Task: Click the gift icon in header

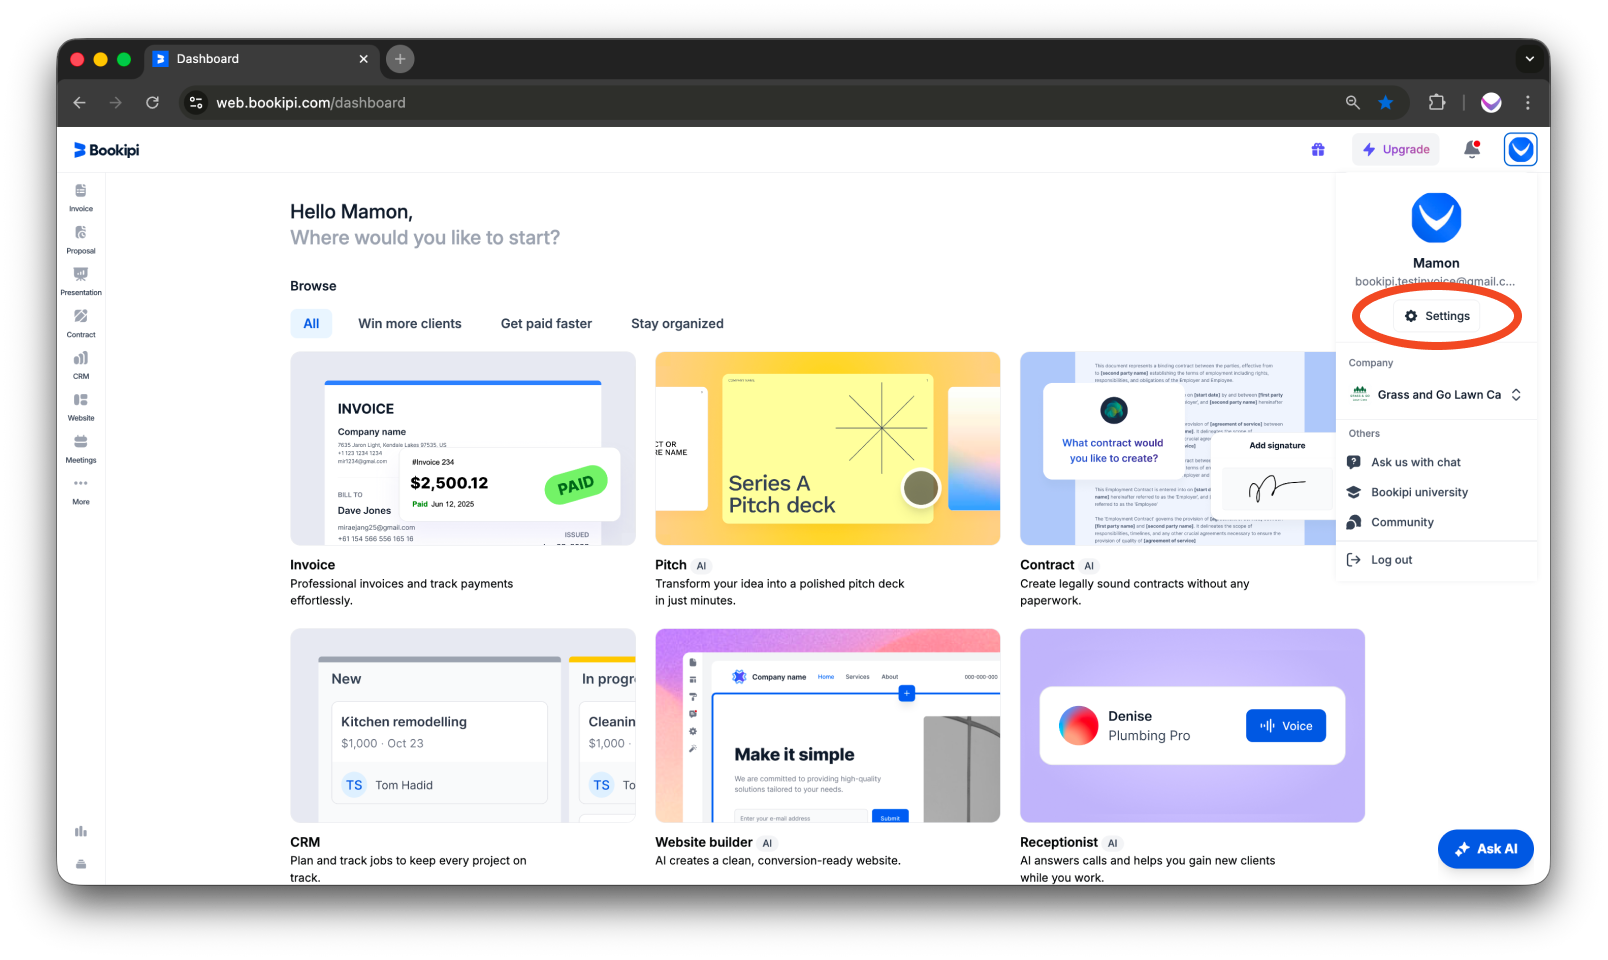Action: 1318,150
